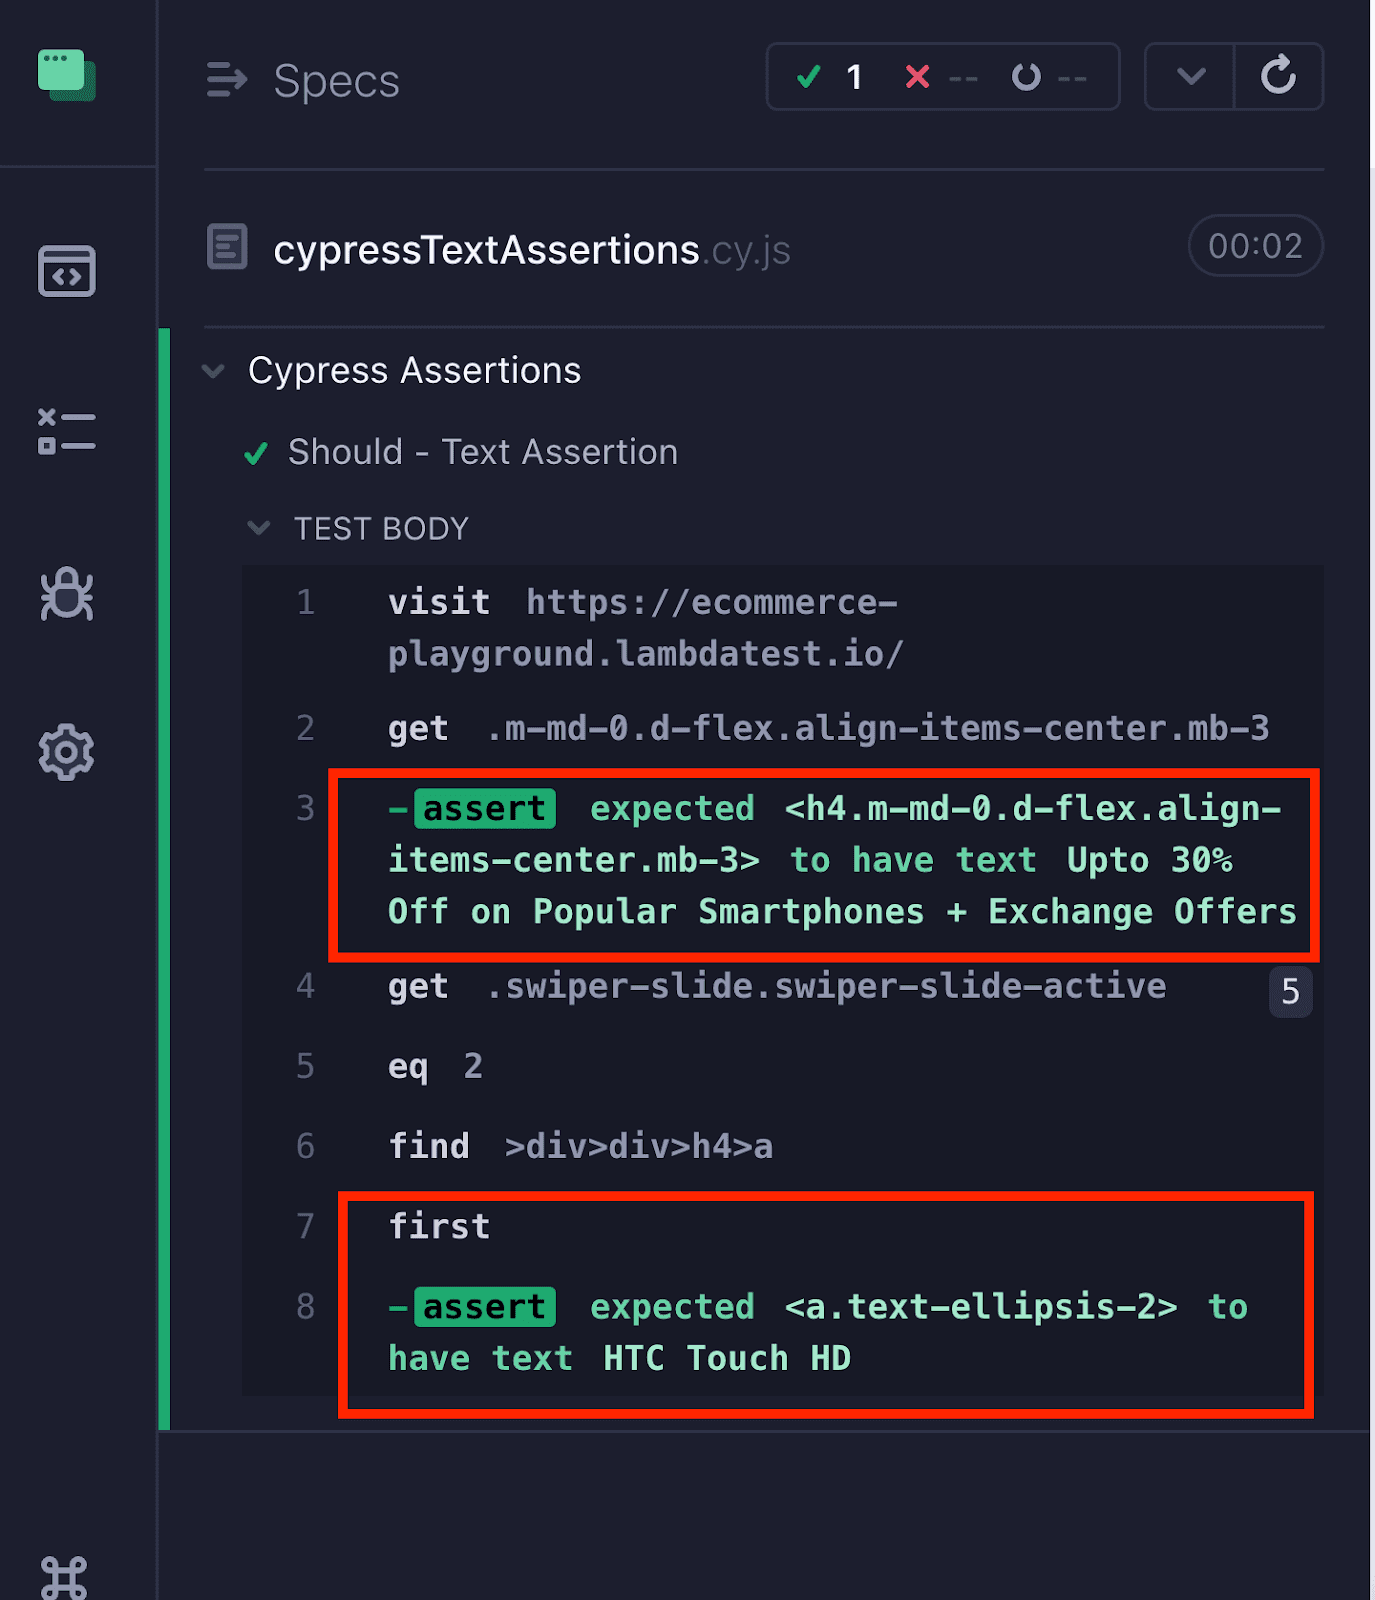1375x1600 pixels.
Task: Select the bug/debug icon in sidebar
Action: coord(66,594)
